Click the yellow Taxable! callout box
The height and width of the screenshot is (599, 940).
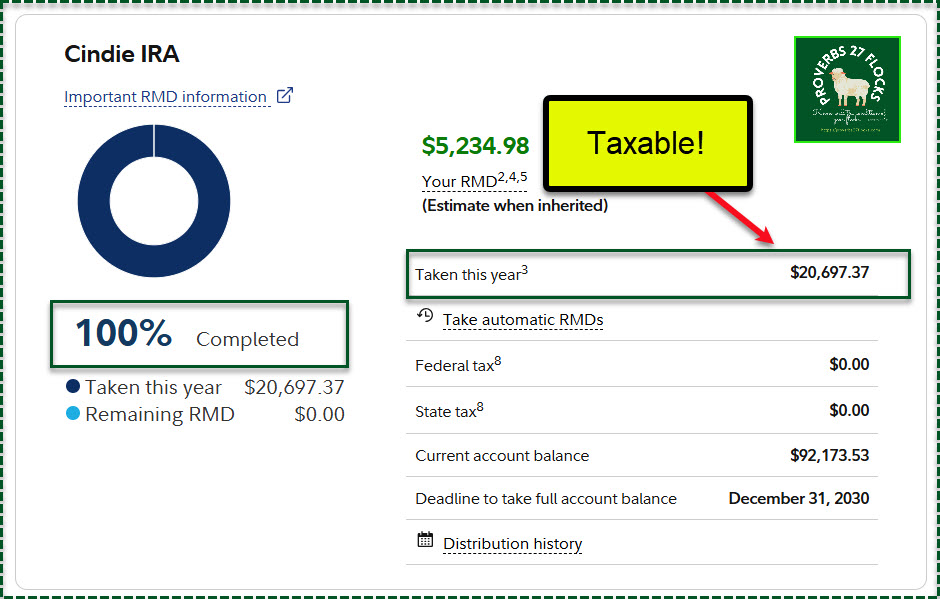646,143
